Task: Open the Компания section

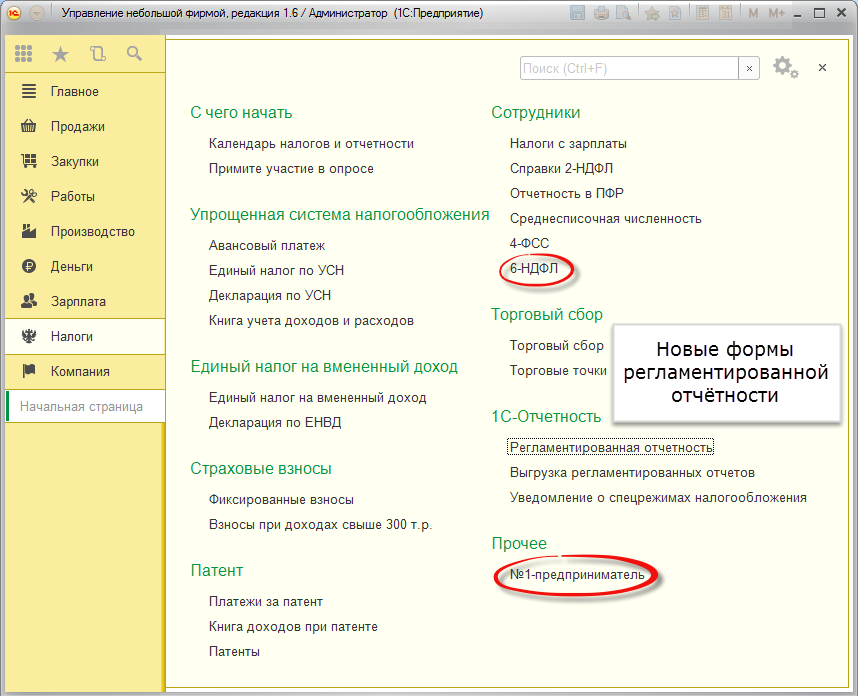Action: coord(85,372)
